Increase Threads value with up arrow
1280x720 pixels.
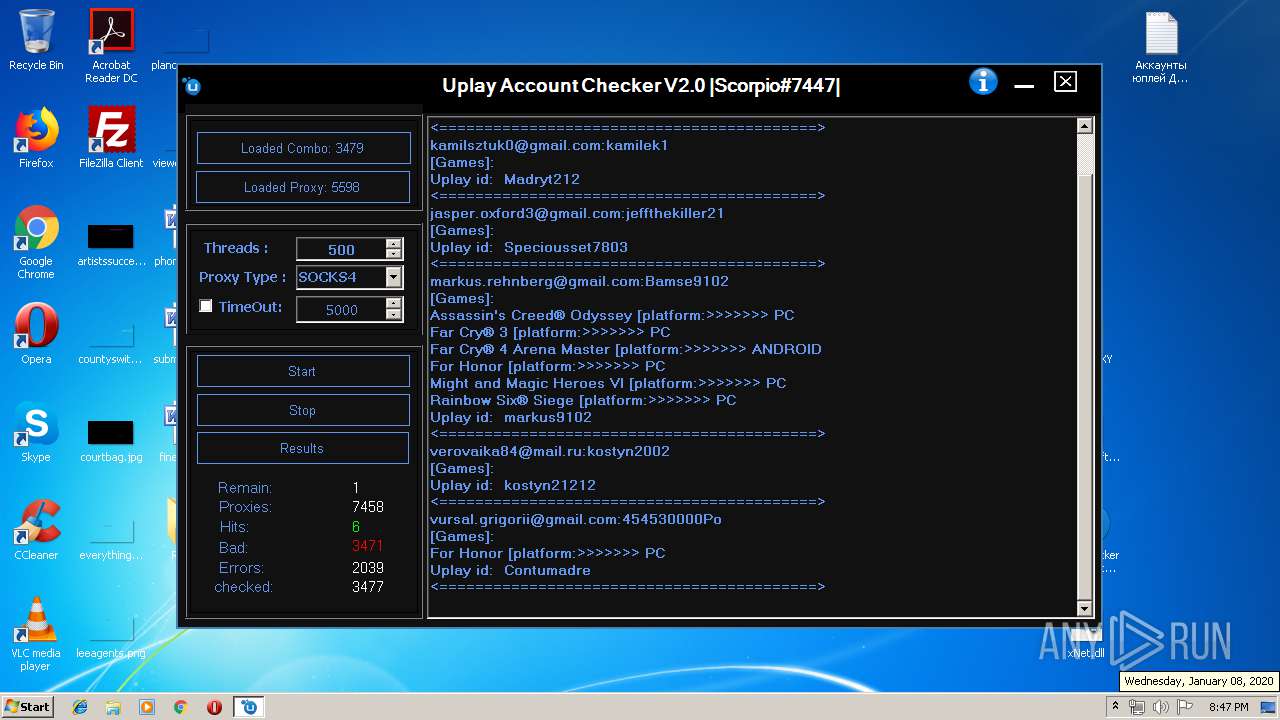pos(394,243)
